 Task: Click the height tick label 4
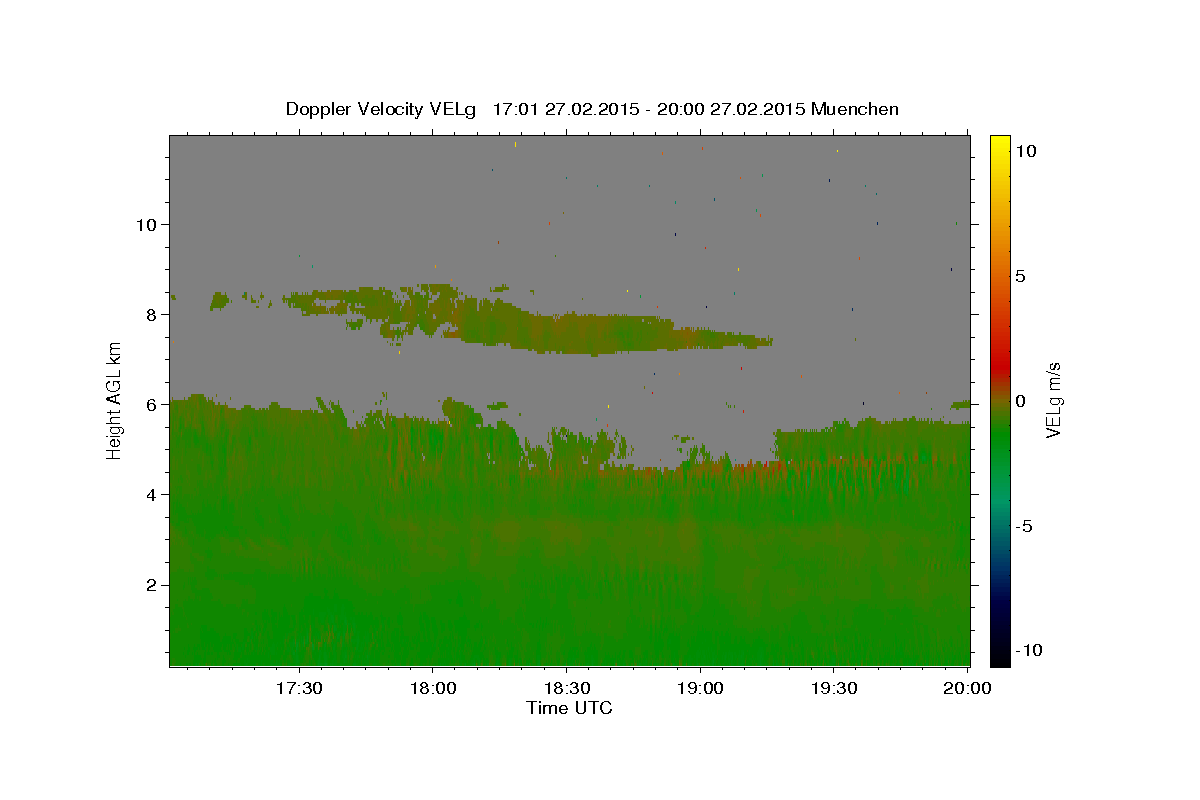click(x=151, y=494)
